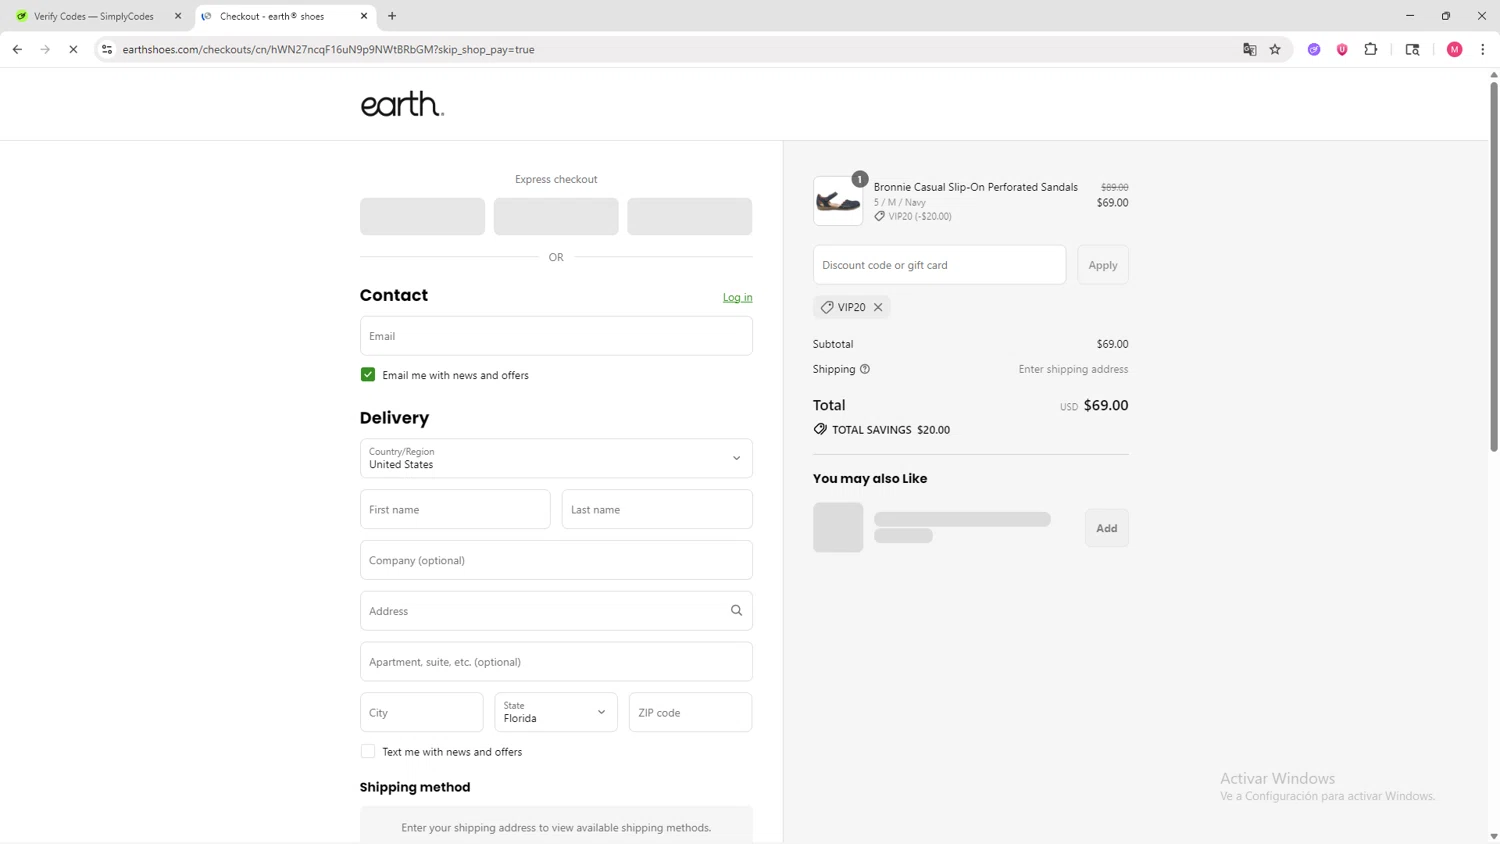Open the purple circular extension icon
The width and height of the screenshot is (1500, 844).
tap(1314, 49)
